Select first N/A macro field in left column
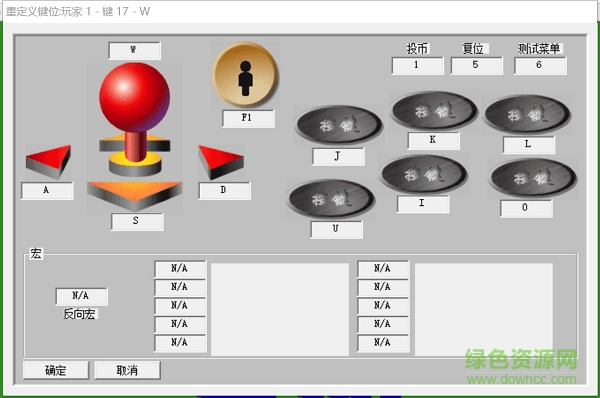 pos(180,269)
